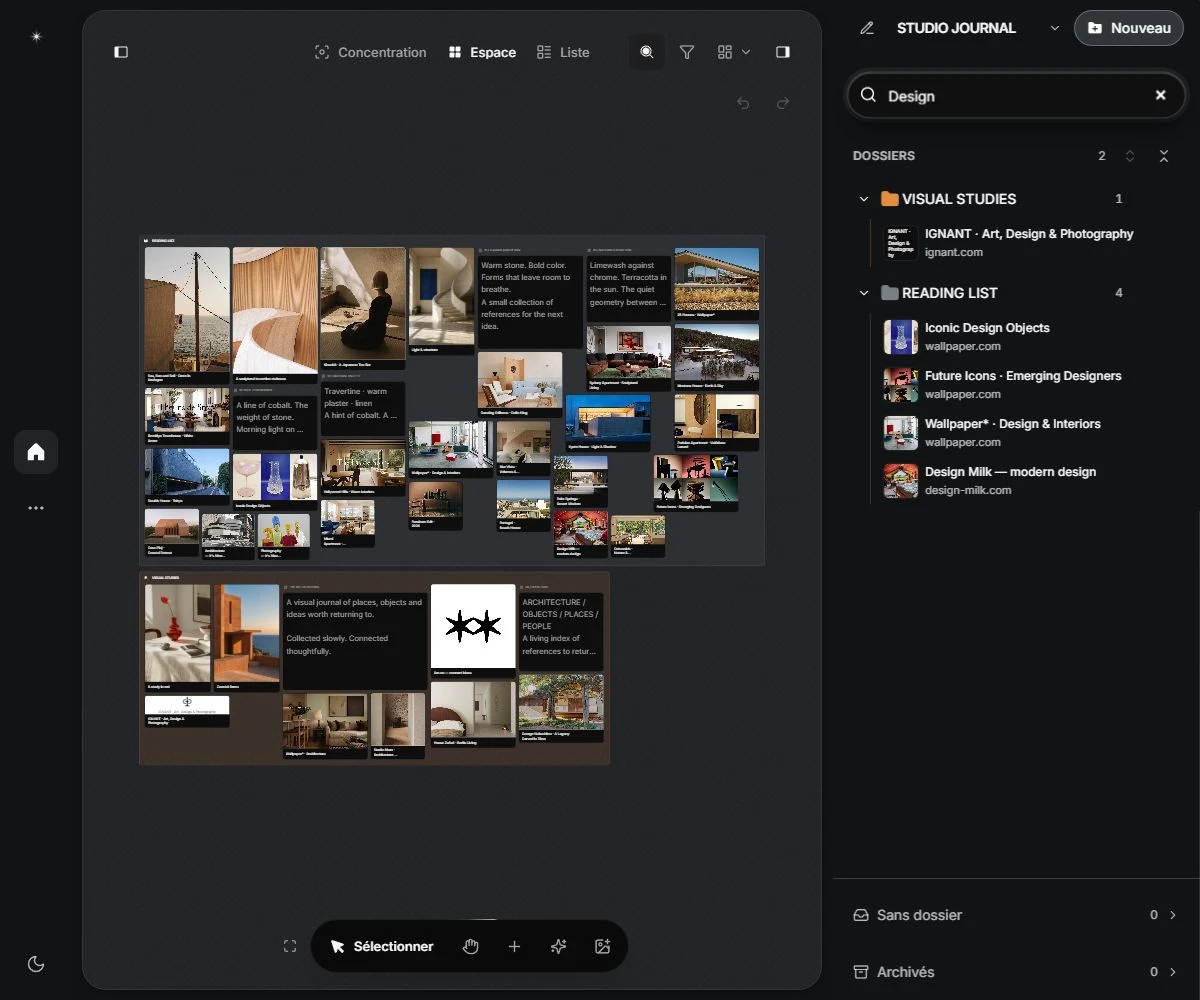
Task: Click the redo arrow
Action: 783,103
